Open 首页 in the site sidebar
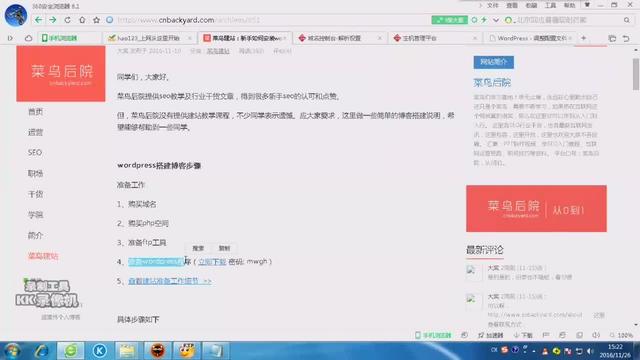This screenshot has height=360, width=640. 36,111
